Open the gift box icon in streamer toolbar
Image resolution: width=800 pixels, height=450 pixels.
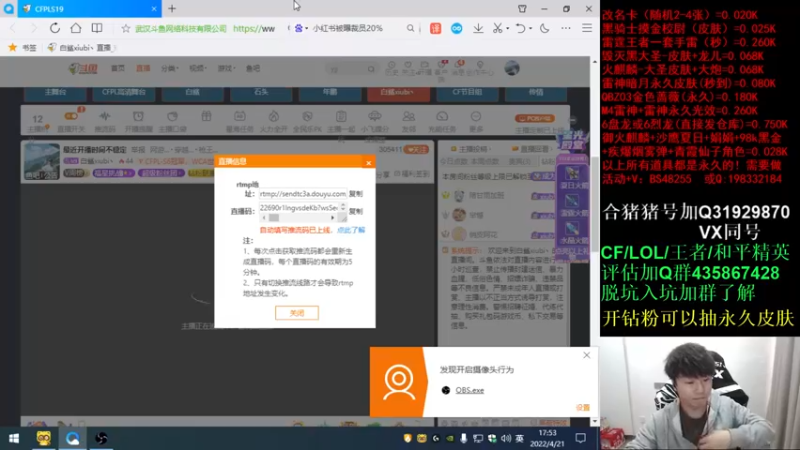pyautogui.click(x=206, y=117)
